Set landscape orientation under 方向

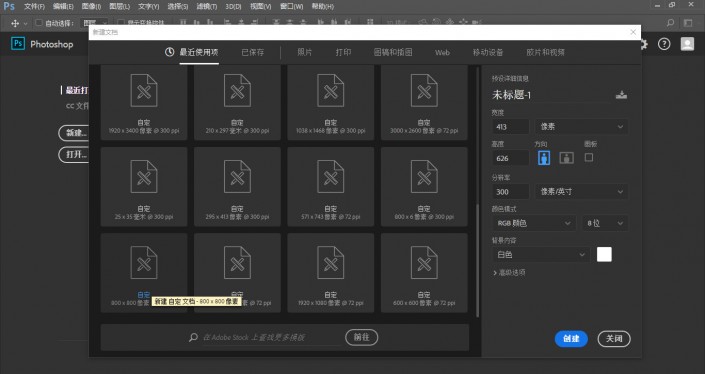coord(566,158)
